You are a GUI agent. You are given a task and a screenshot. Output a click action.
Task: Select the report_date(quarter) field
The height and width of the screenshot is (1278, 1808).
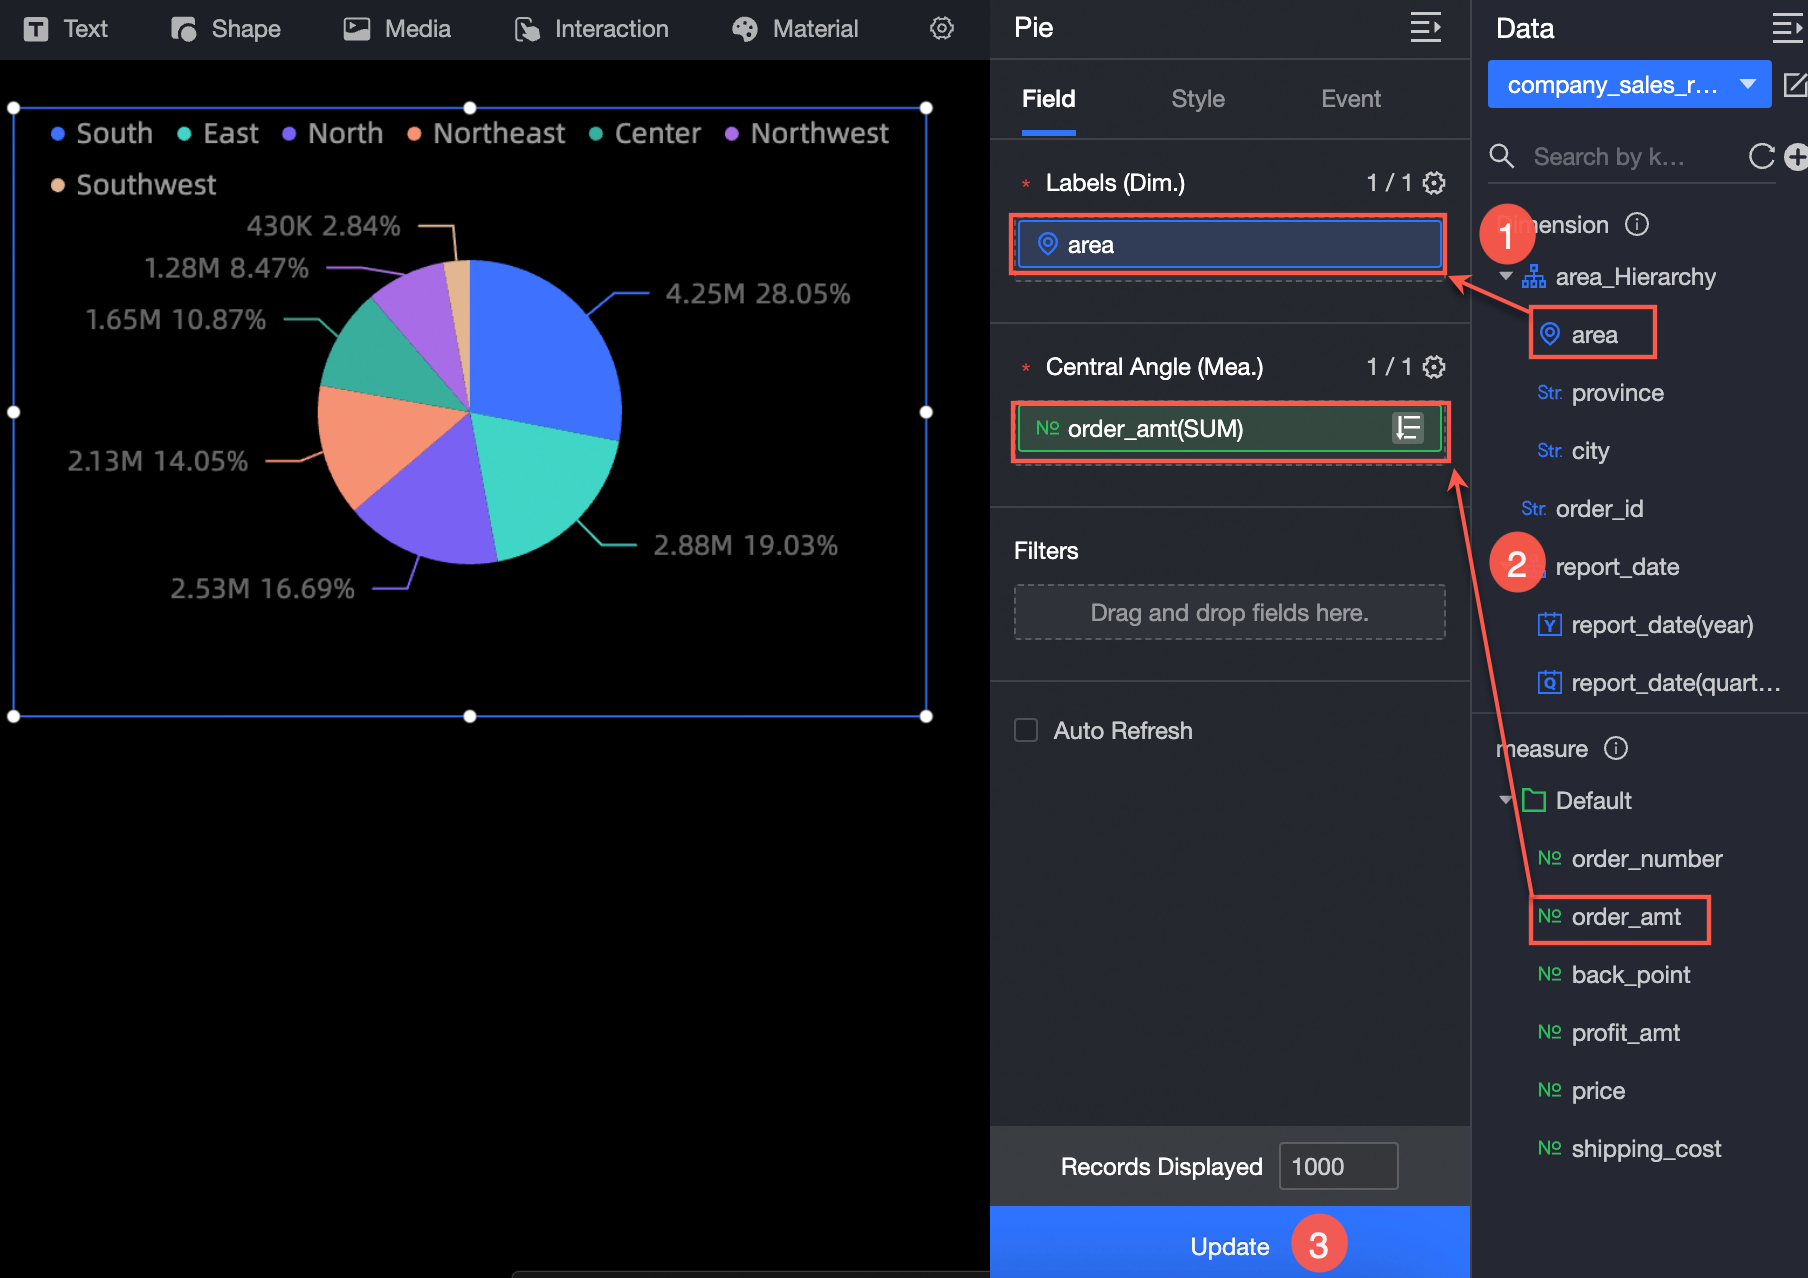click(x=1658, y=683)
